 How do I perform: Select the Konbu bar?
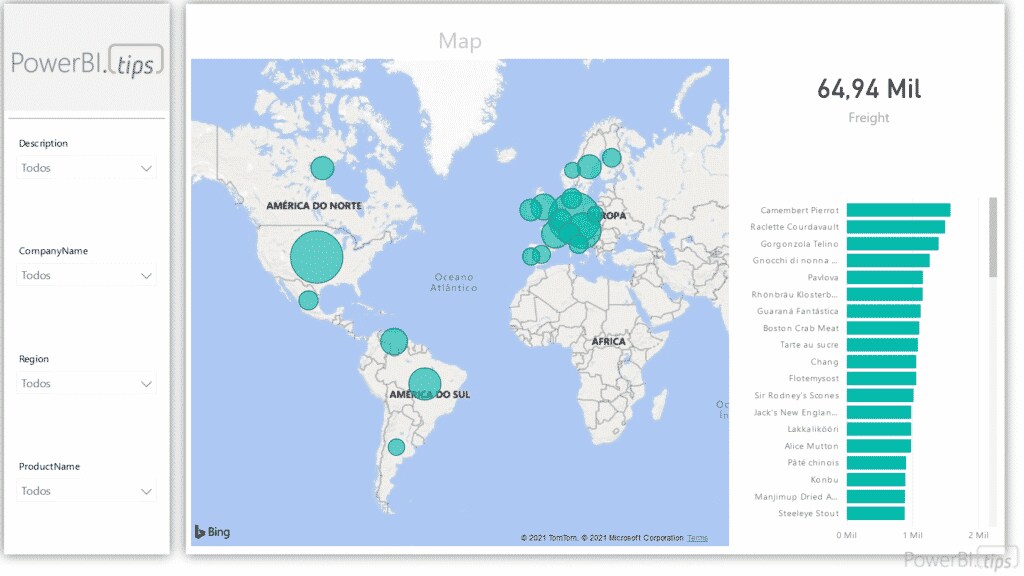[x=876, y=479]
